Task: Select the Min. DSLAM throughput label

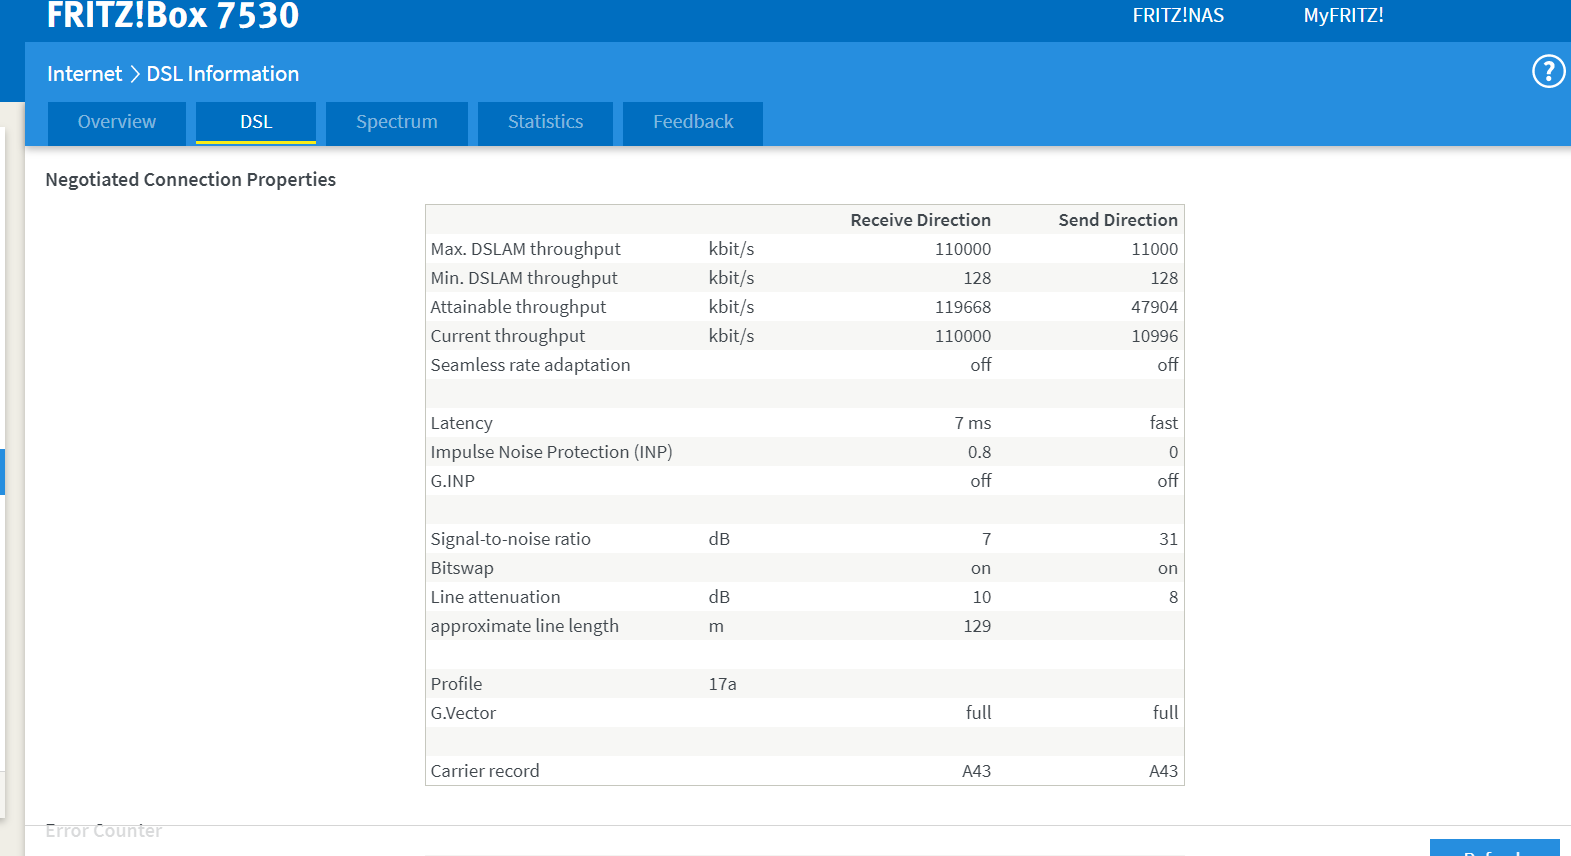Action: tap(524, 278)
